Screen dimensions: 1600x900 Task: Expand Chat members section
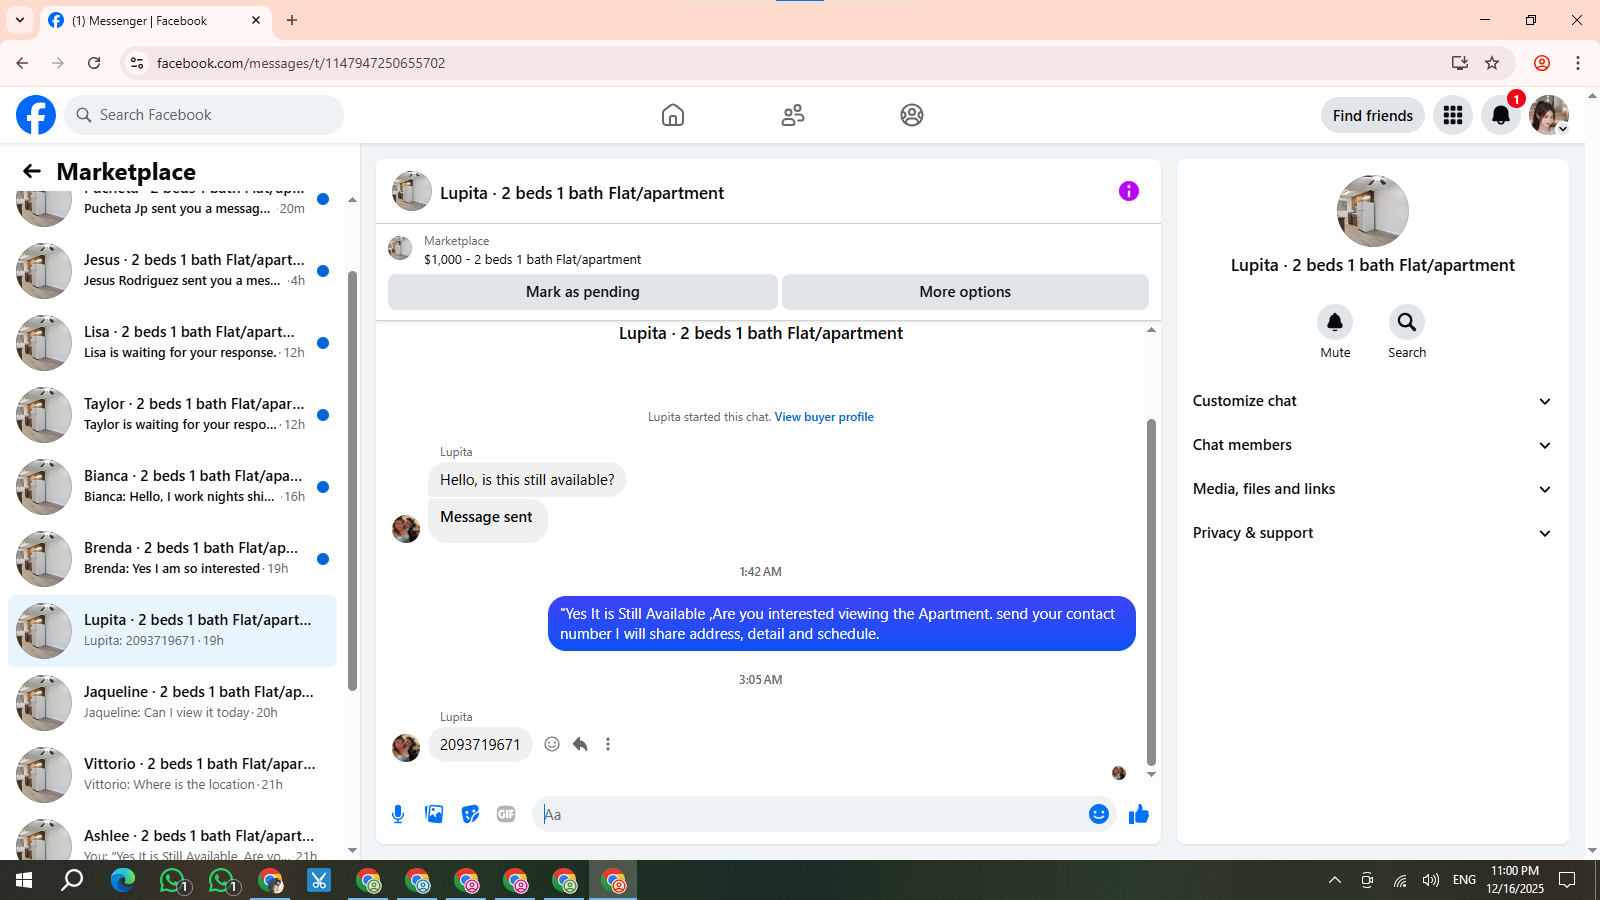click(x=1372, y=445)
